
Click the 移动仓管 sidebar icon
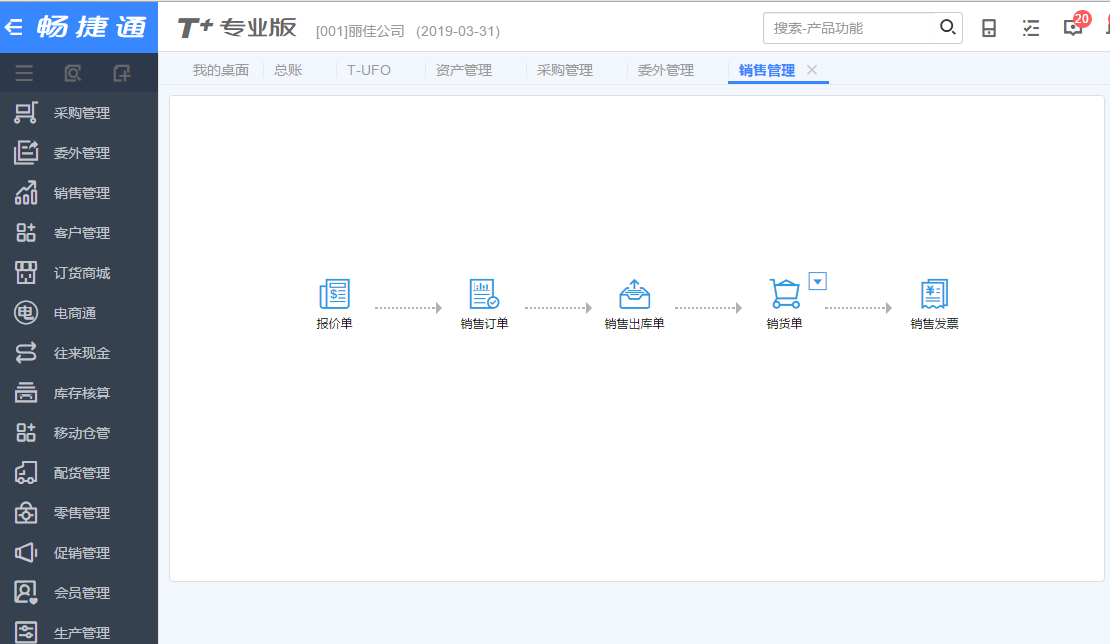coord(25,432)
